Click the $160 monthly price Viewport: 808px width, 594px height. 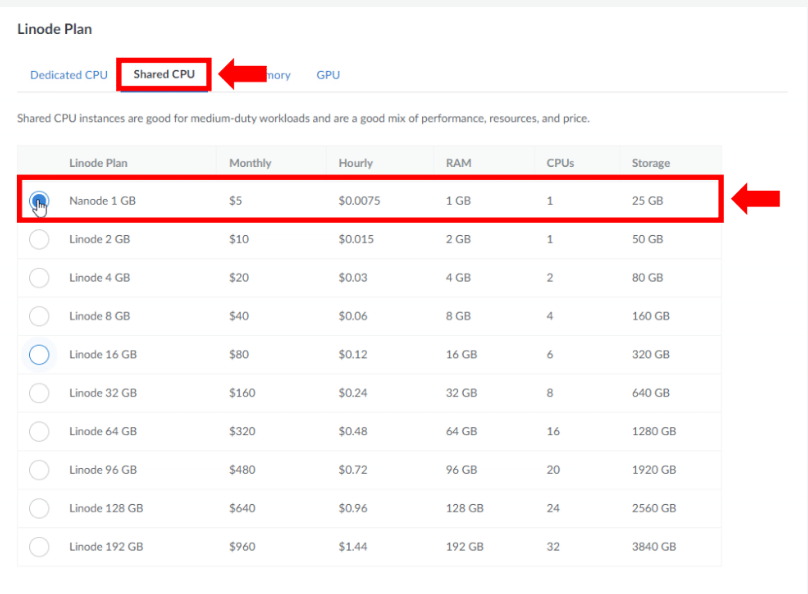point(242,393)
